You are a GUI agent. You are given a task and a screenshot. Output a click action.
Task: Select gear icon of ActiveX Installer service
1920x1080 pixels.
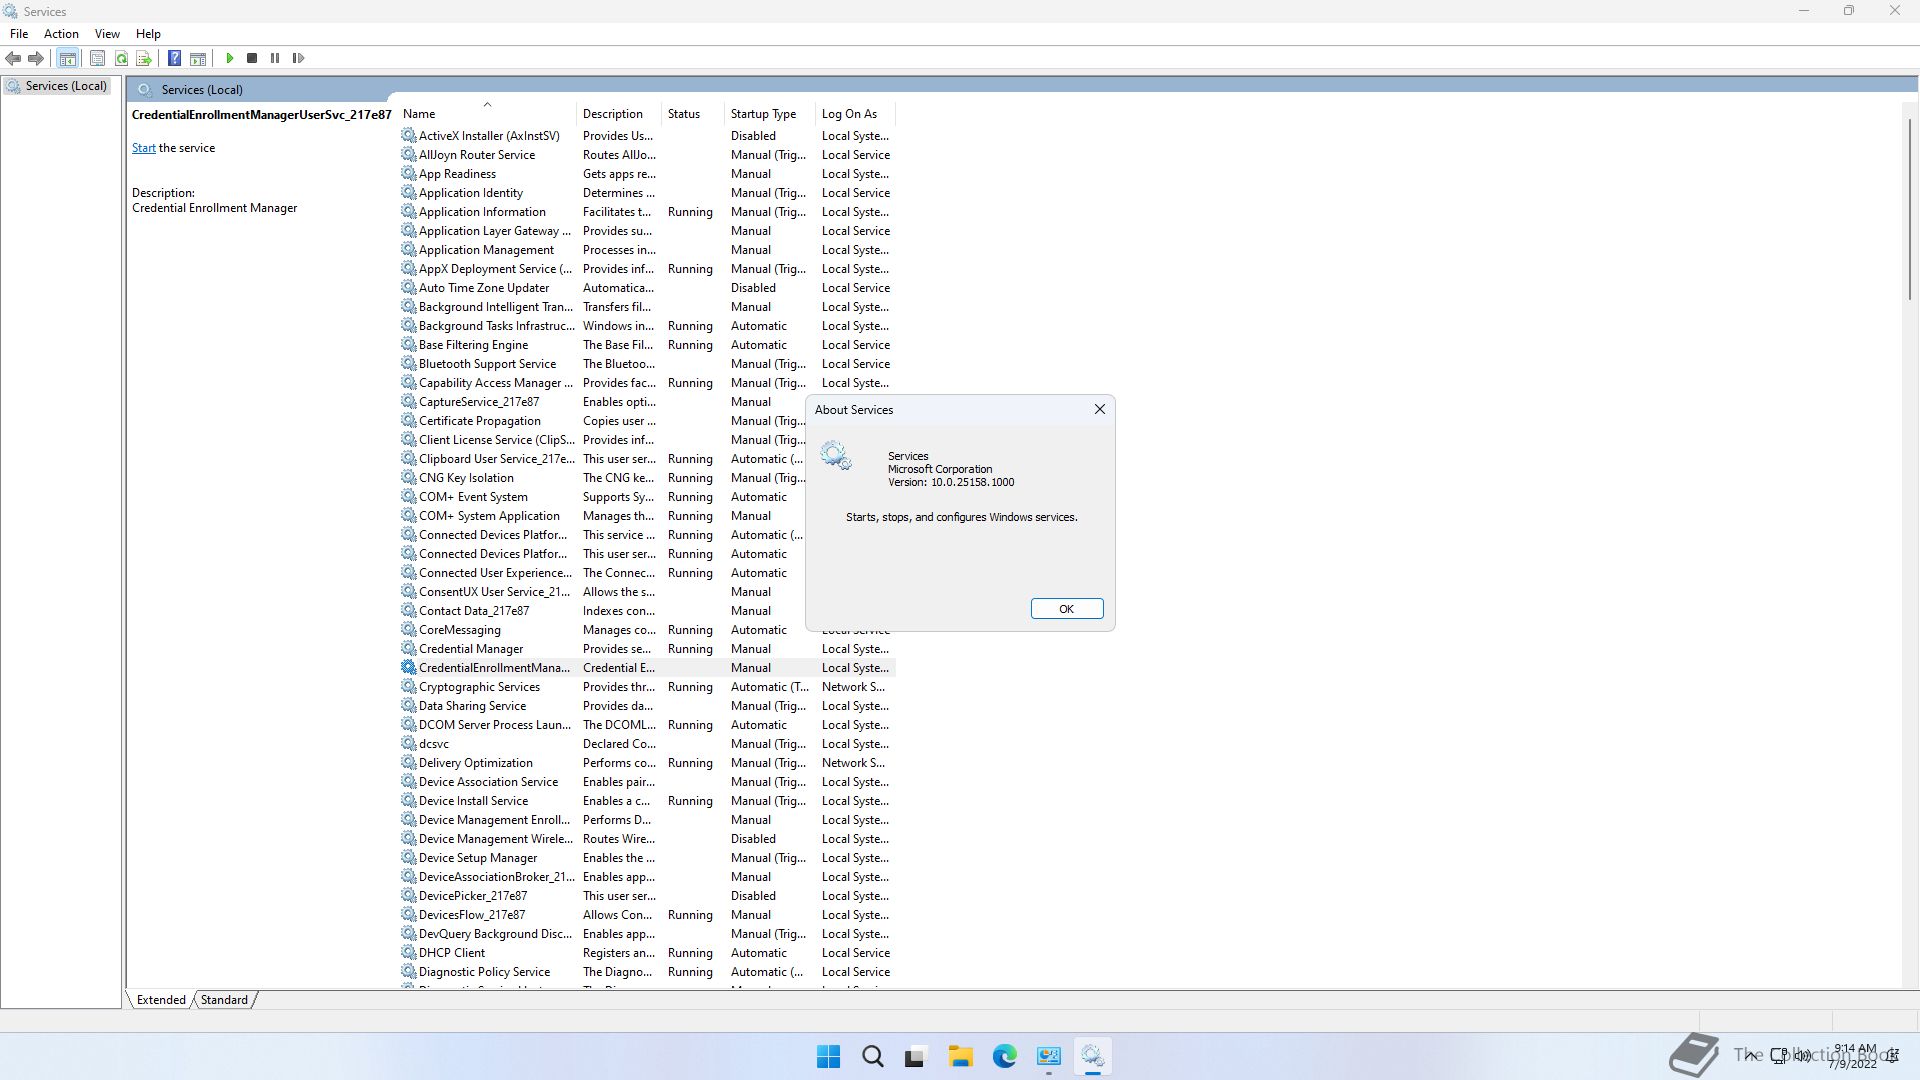[x=408, y=135]
